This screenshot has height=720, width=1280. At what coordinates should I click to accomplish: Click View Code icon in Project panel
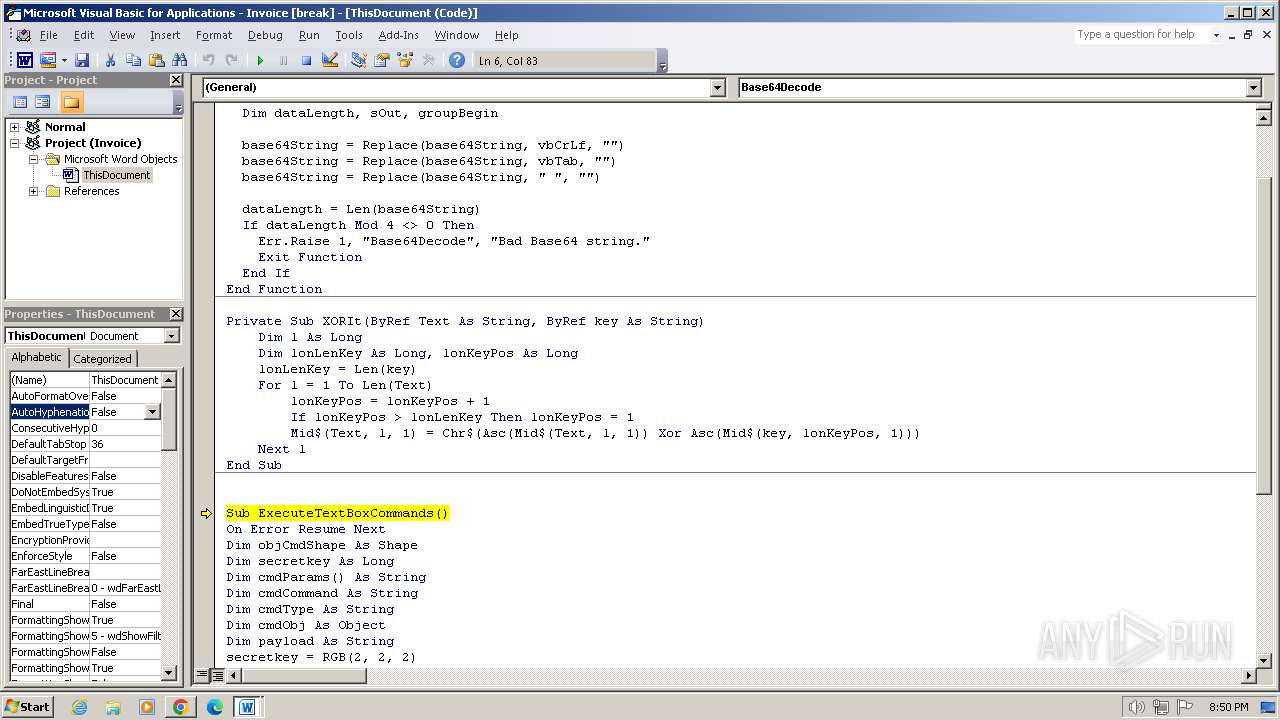[20, 102]
